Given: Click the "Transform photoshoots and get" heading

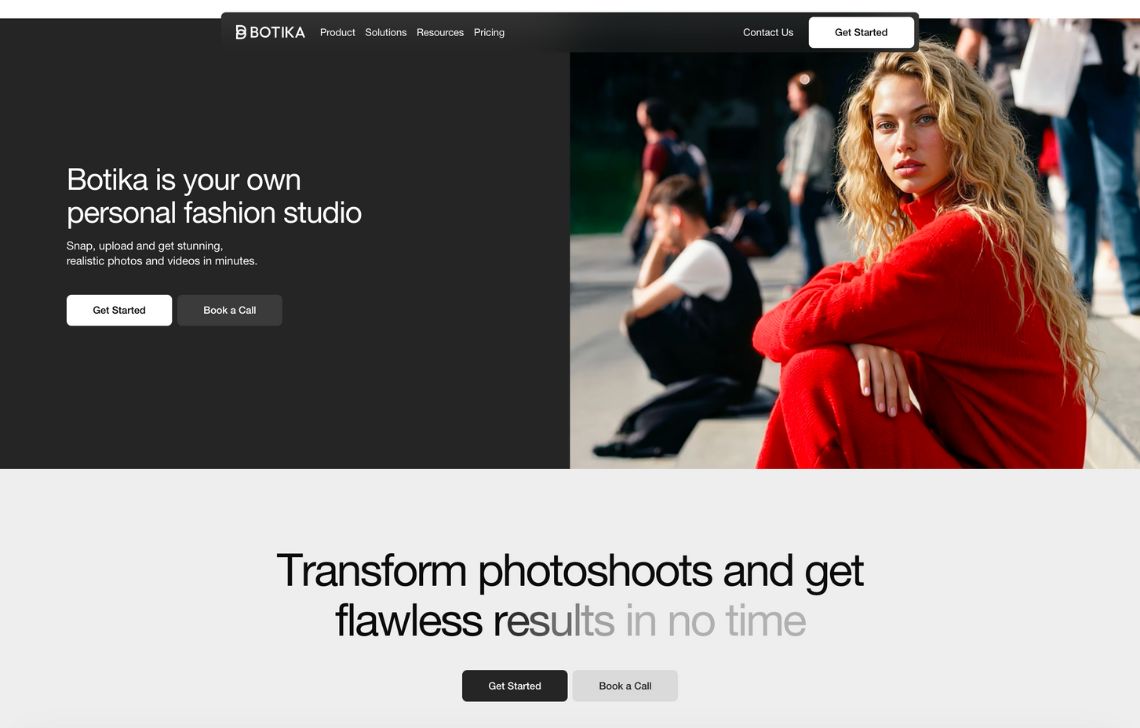Looking at the screenshot, I should coord(569,570).
